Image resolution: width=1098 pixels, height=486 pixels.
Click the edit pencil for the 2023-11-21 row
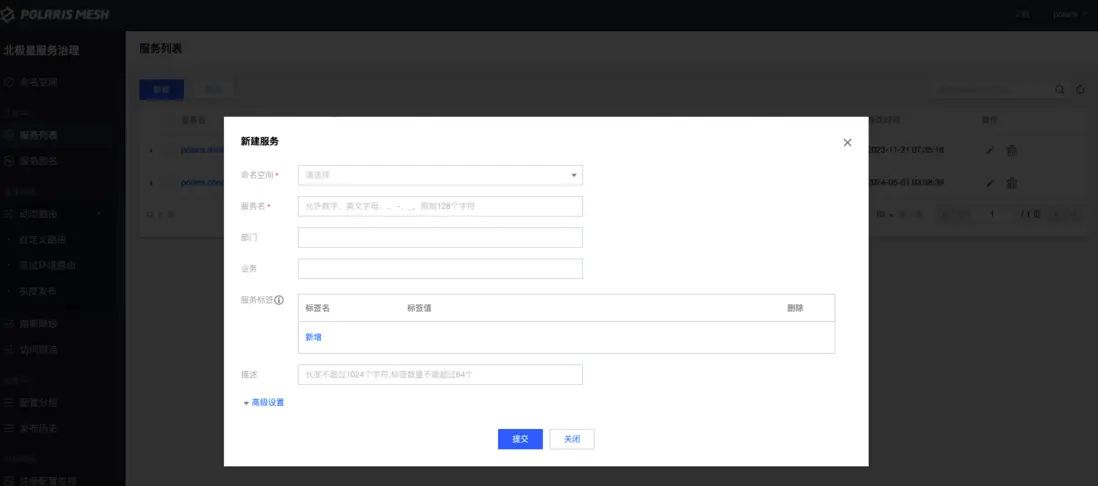[990, 150]
